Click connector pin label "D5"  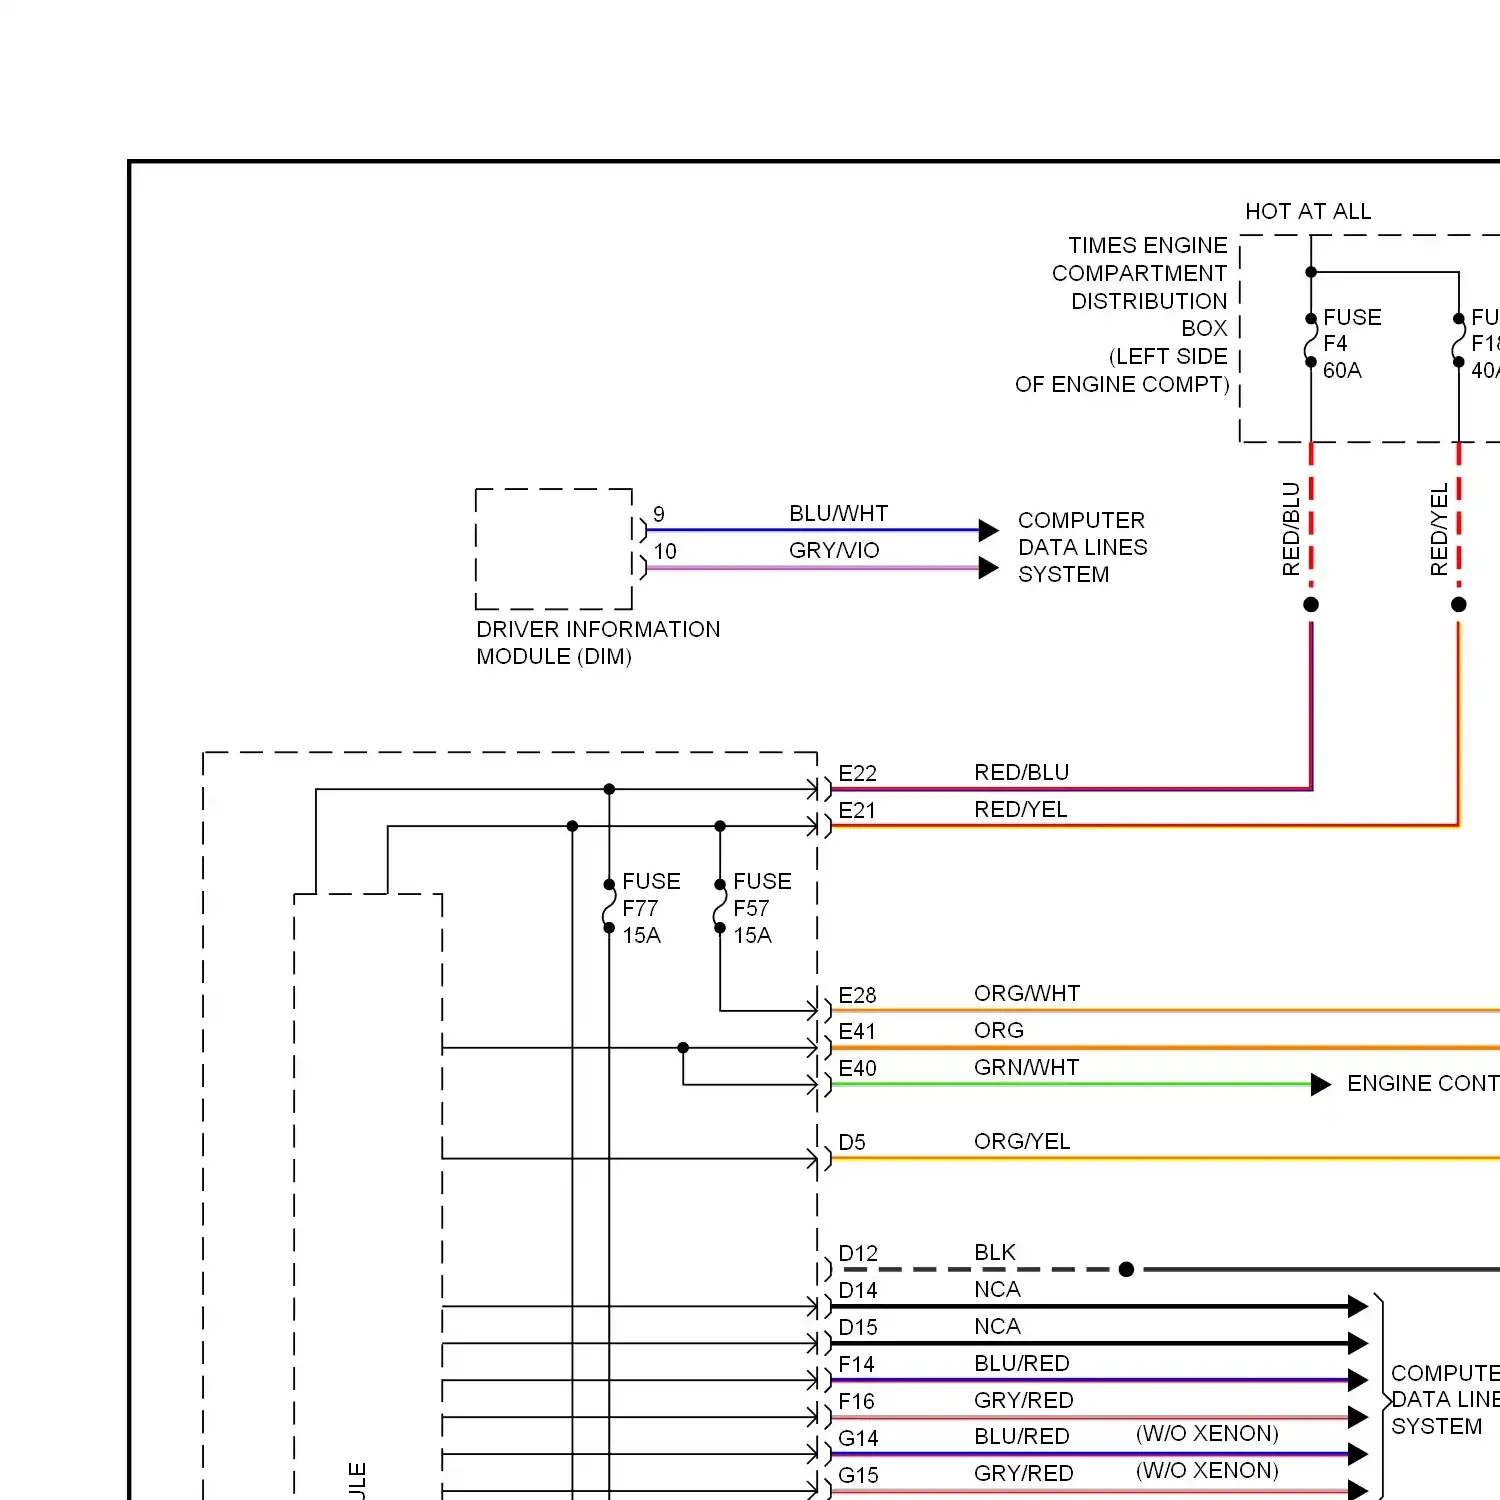(852, 1142)
